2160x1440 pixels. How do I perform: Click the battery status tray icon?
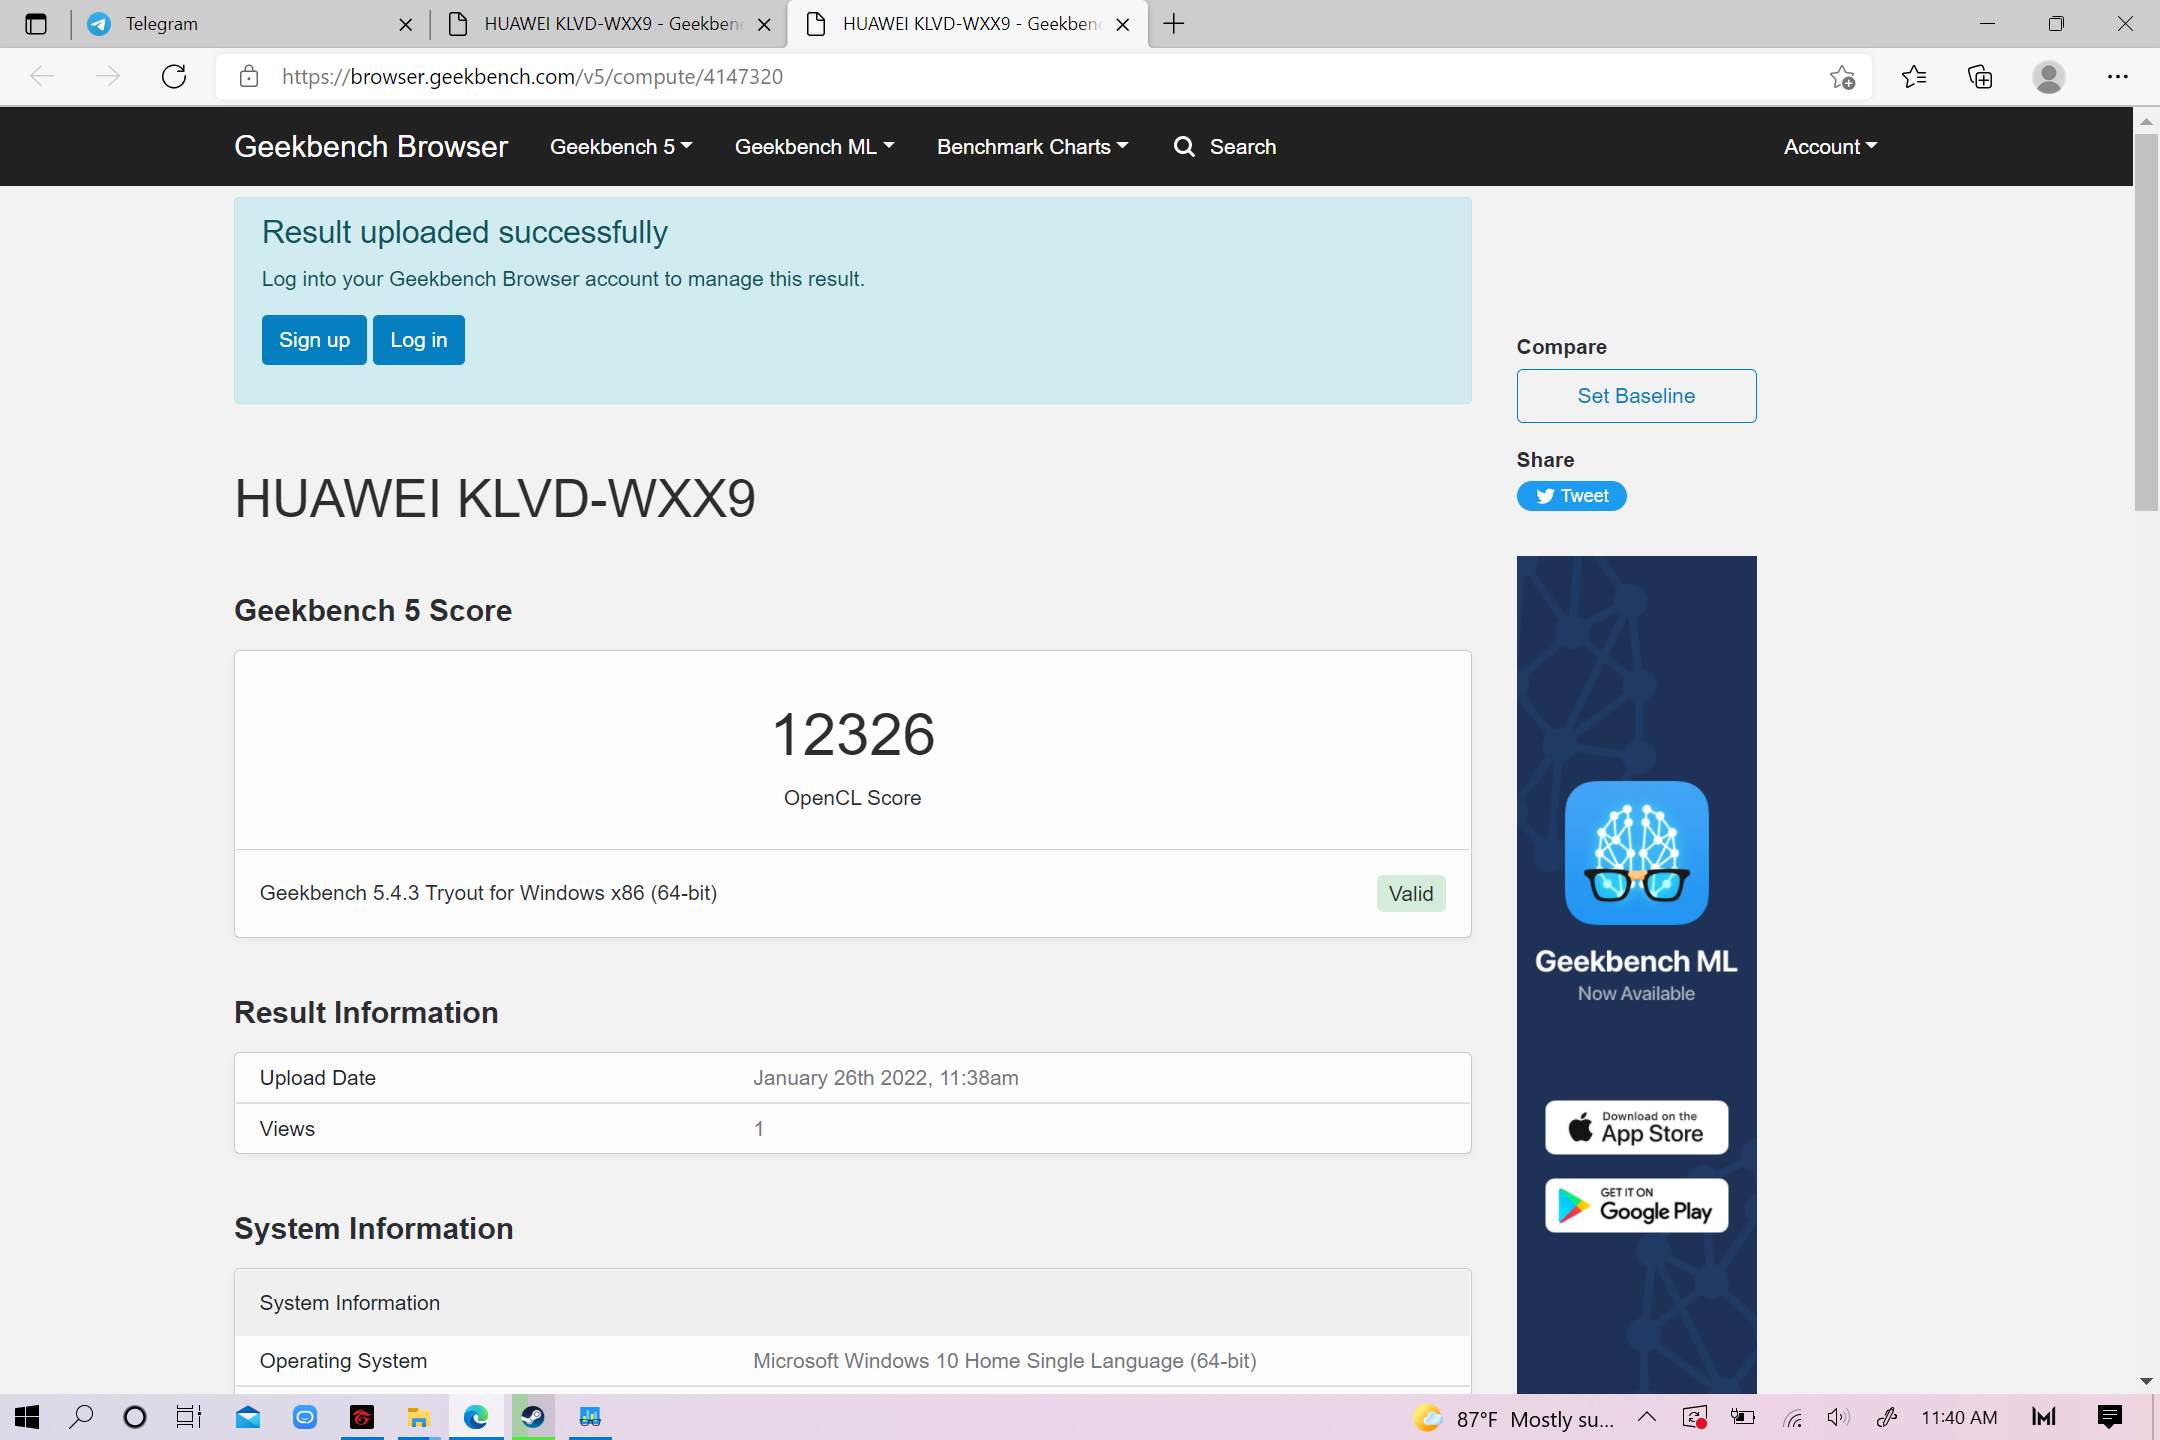[x=1743, y=1417]
